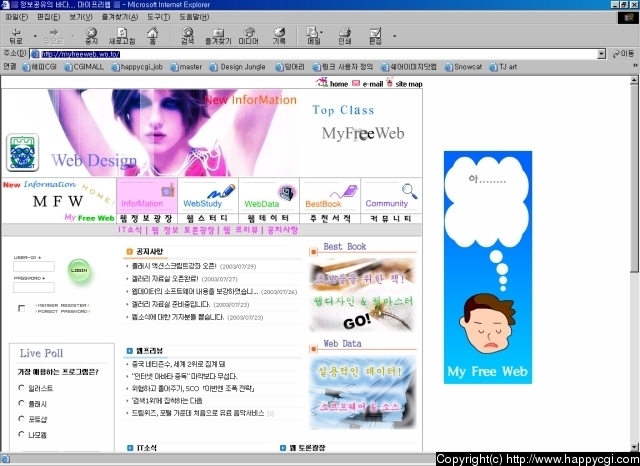Image resolution: width=640 pixels, height=466 pixels.
Task: Click into the USER-ID input field
Action: (x=34, y=266)
